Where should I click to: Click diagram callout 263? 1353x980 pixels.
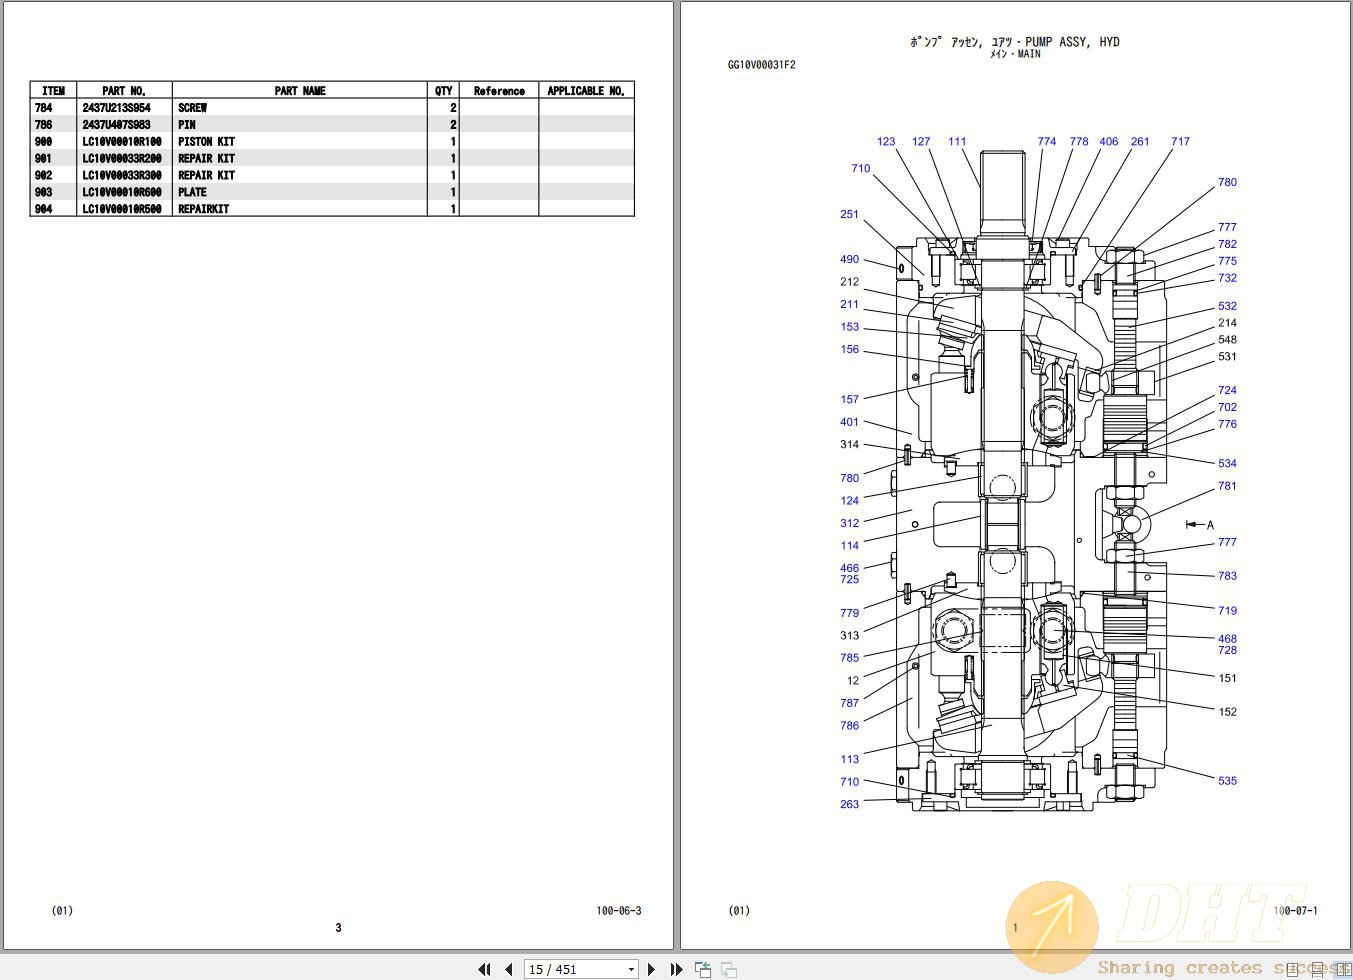pos(849,805)
